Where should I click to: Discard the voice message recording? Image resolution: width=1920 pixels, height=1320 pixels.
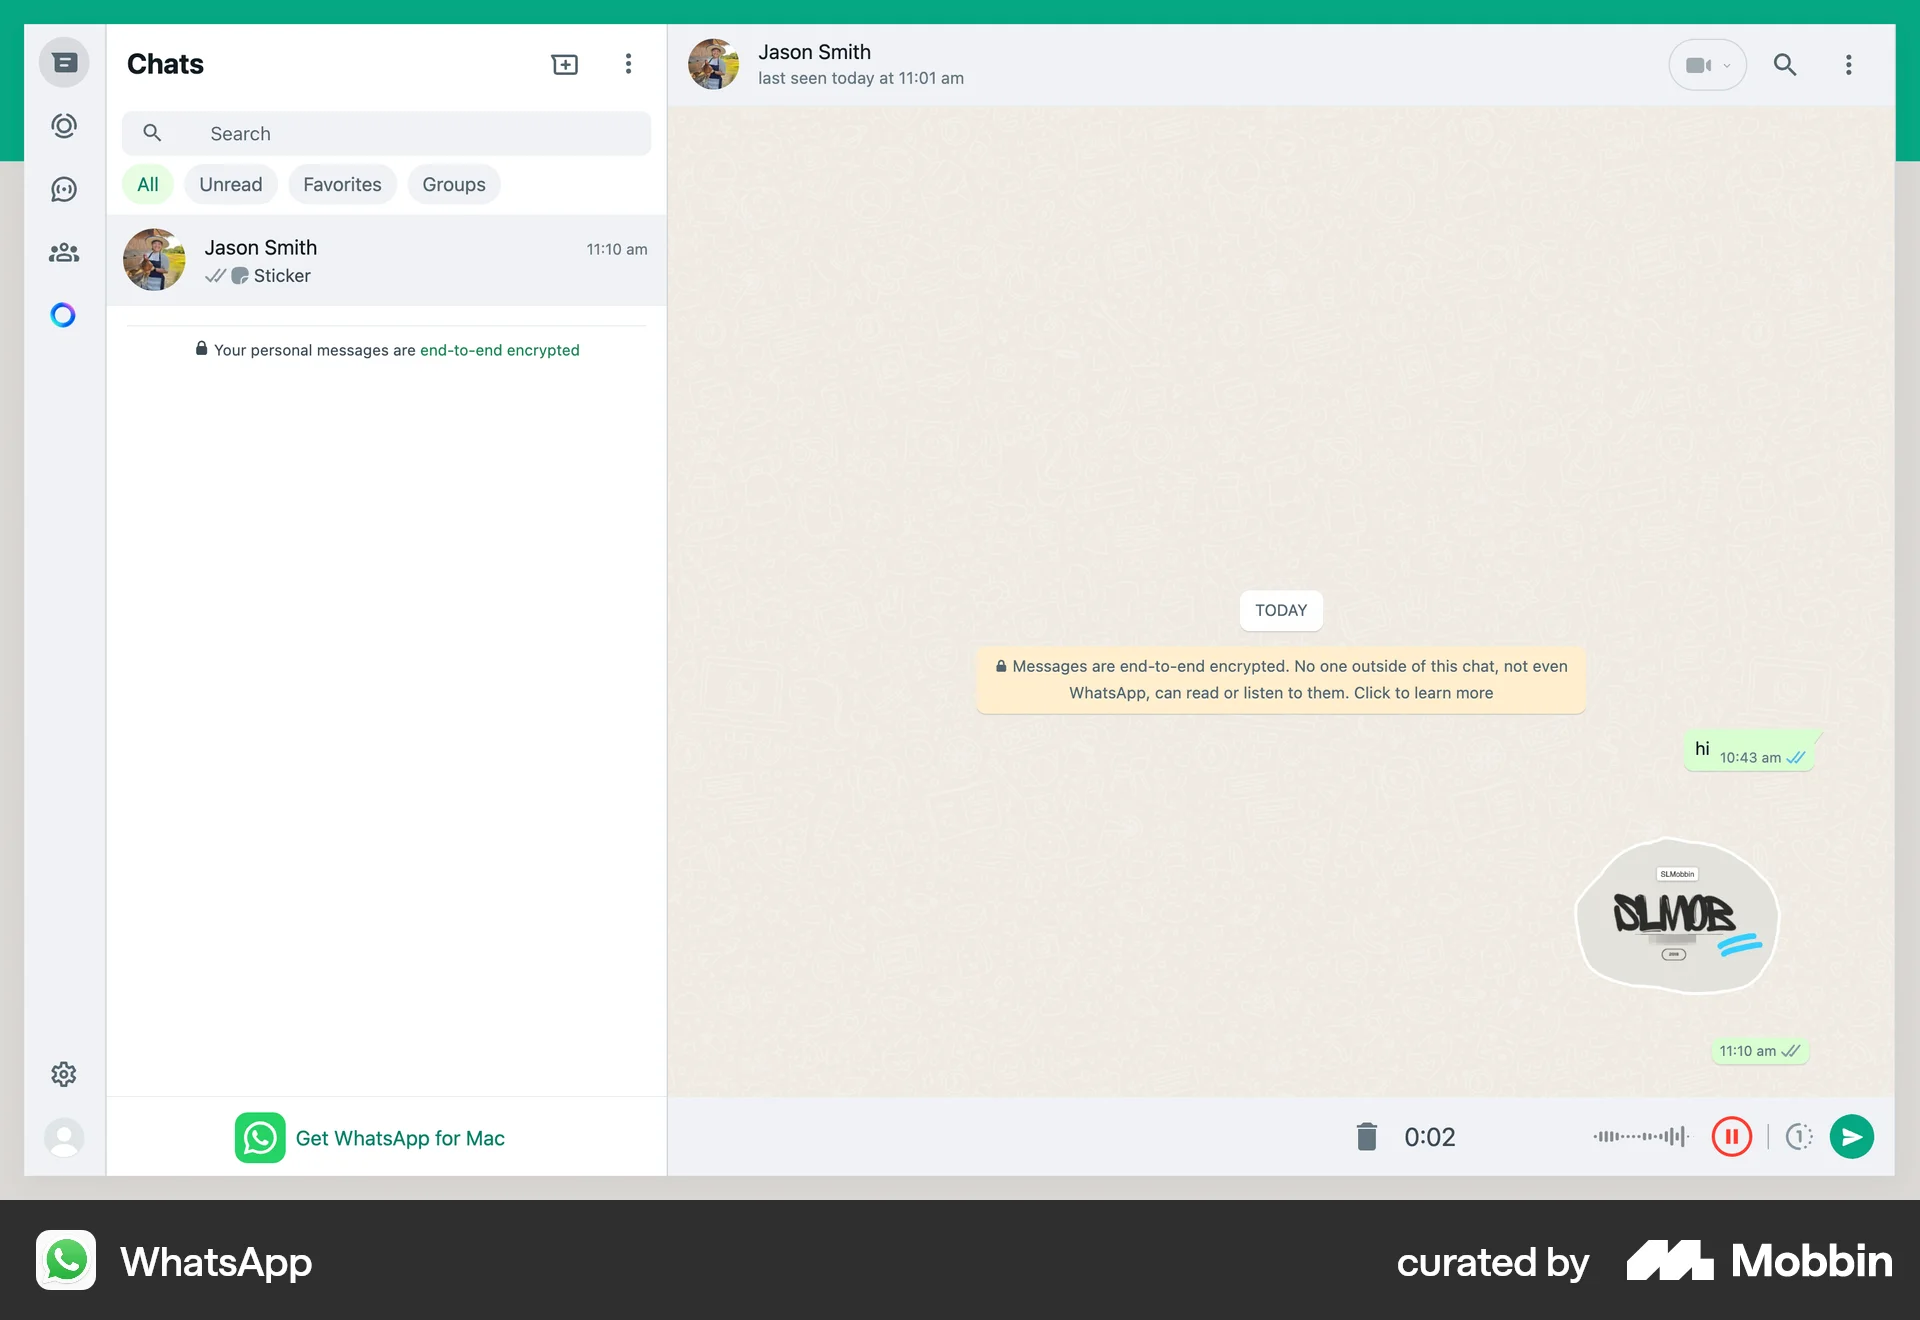1366,1137
